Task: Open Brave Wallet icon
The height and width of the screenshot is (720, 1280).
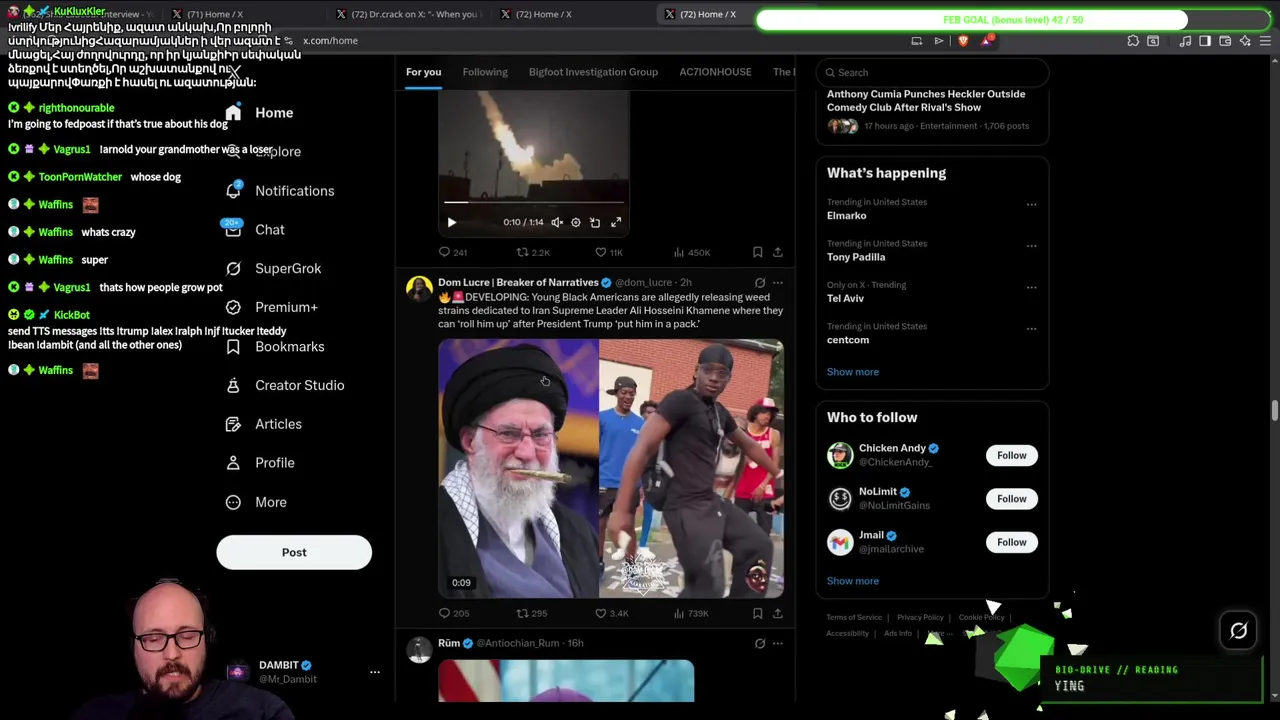Action: pyautogui.click(x=1225, y=41)
